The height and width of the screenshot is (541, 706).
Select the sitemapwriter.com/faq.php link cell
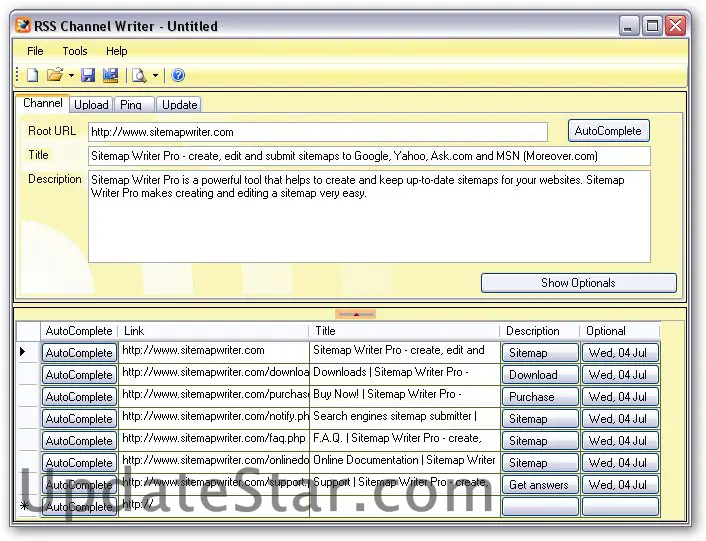[214, 440]
